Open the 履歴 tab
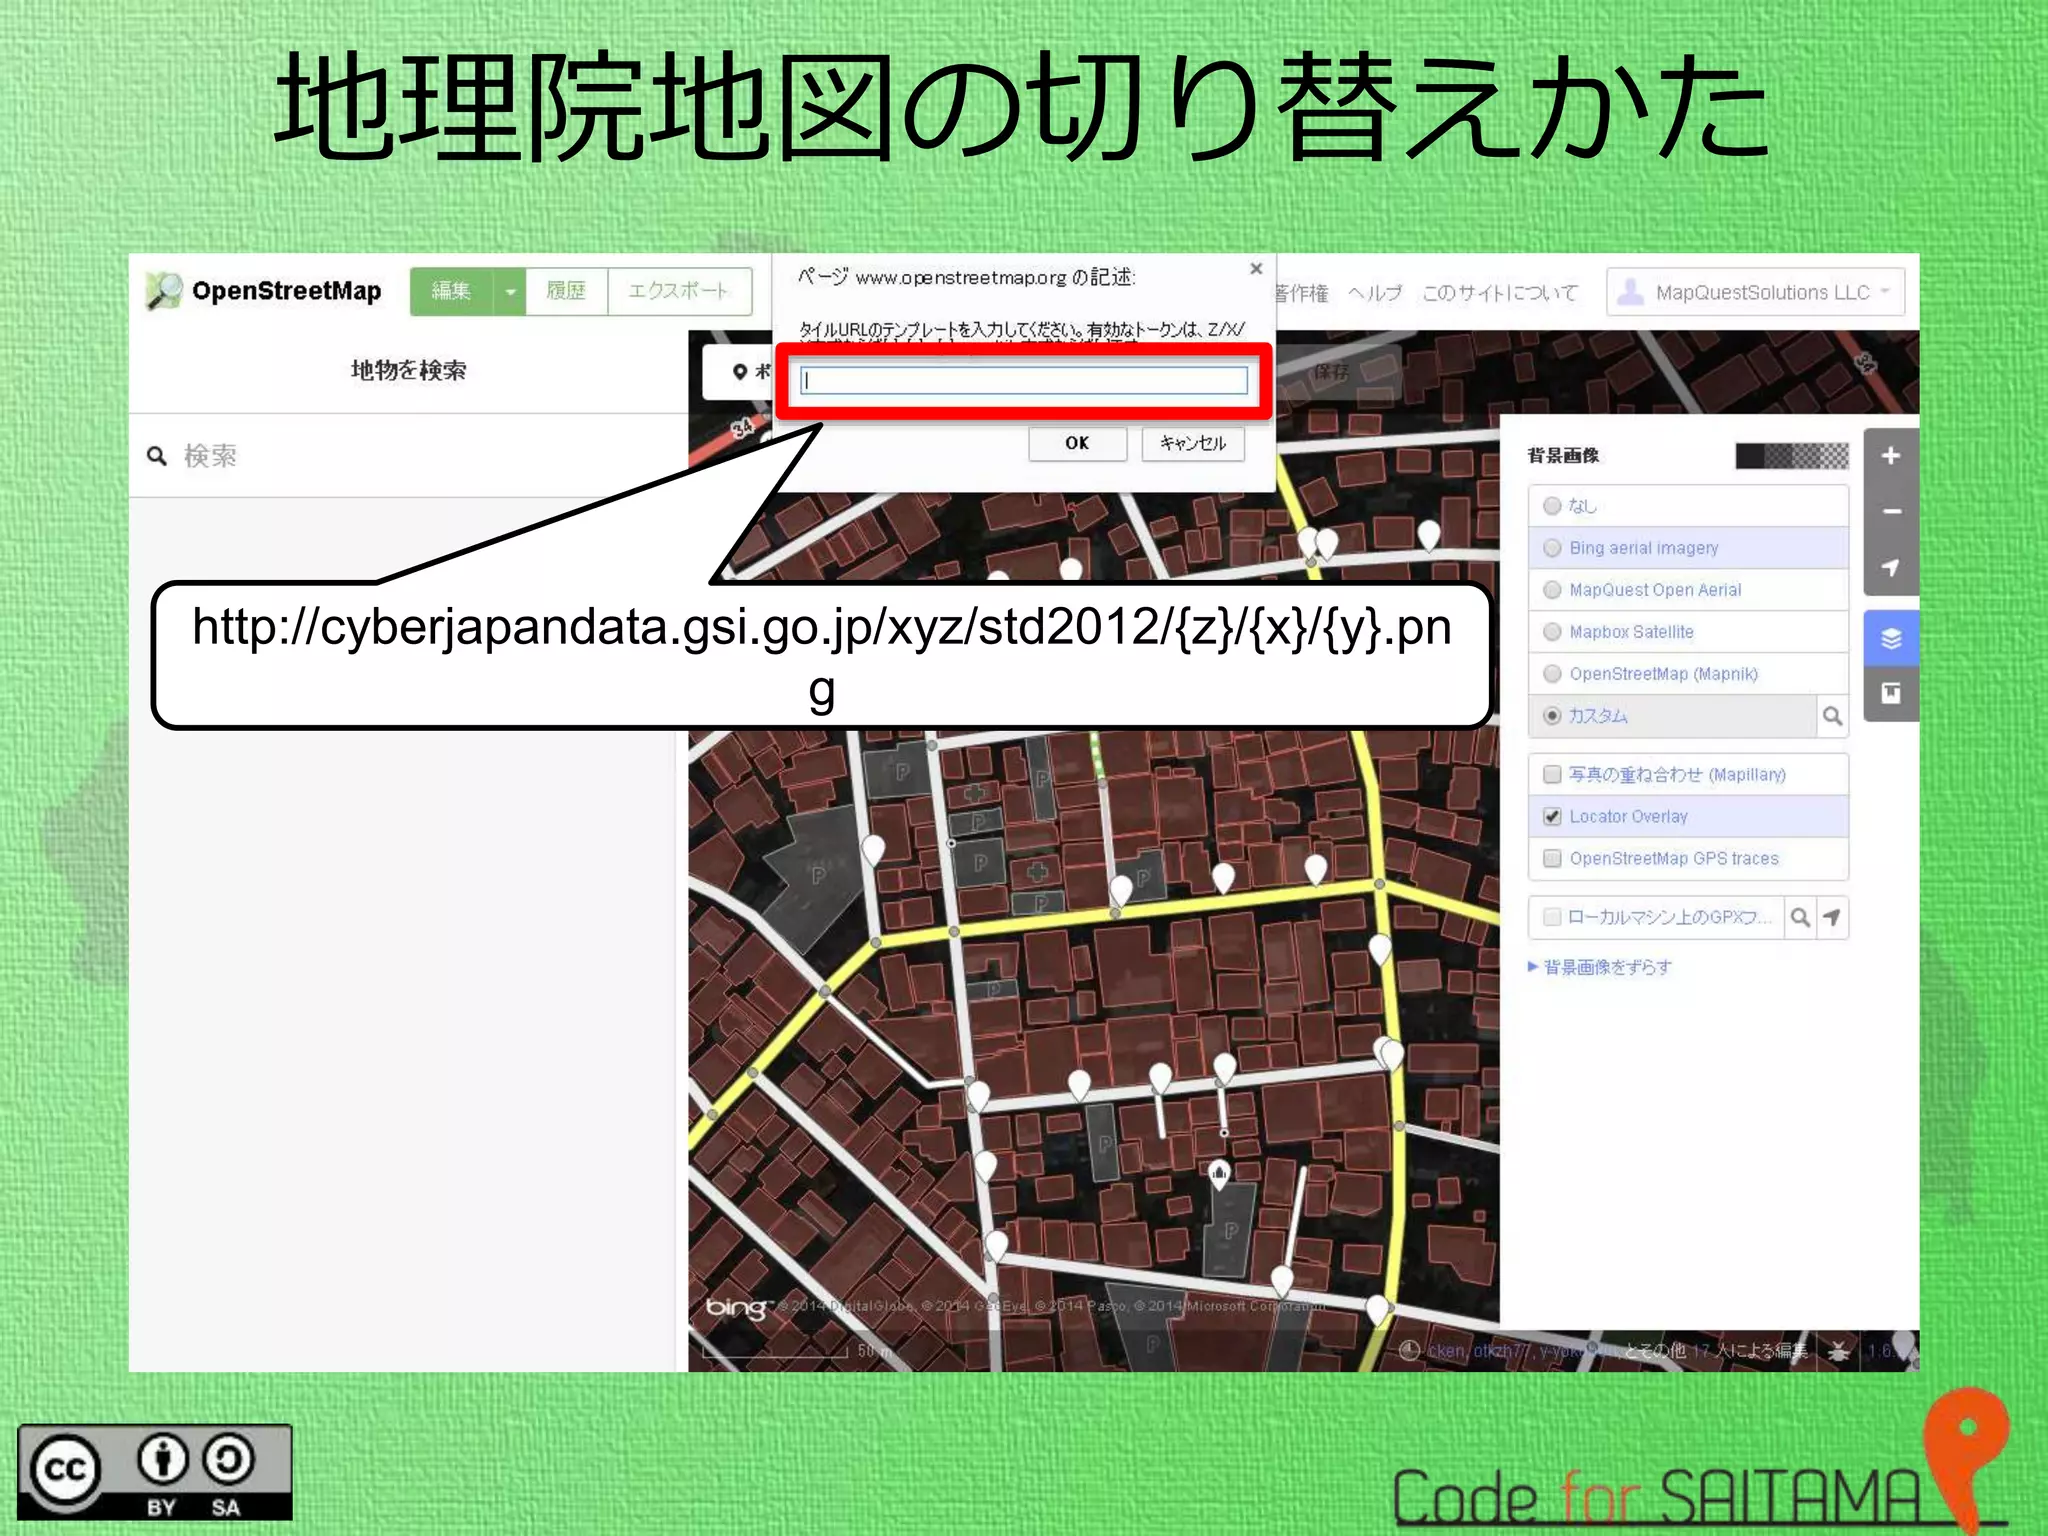Screen dimensions: 2048x1536 pos(566,291)
